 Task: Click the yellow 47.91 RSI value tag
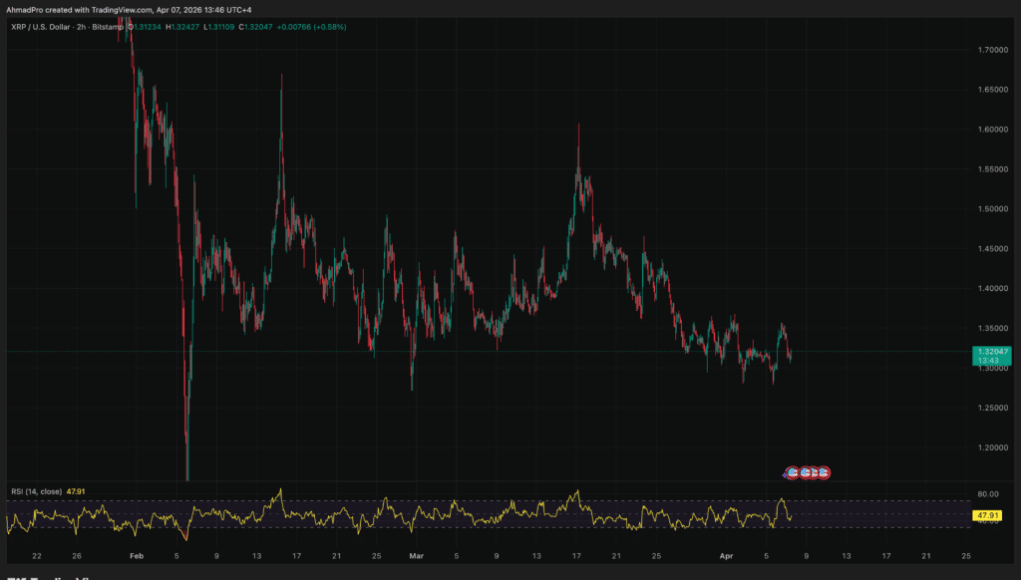[986, 516]
